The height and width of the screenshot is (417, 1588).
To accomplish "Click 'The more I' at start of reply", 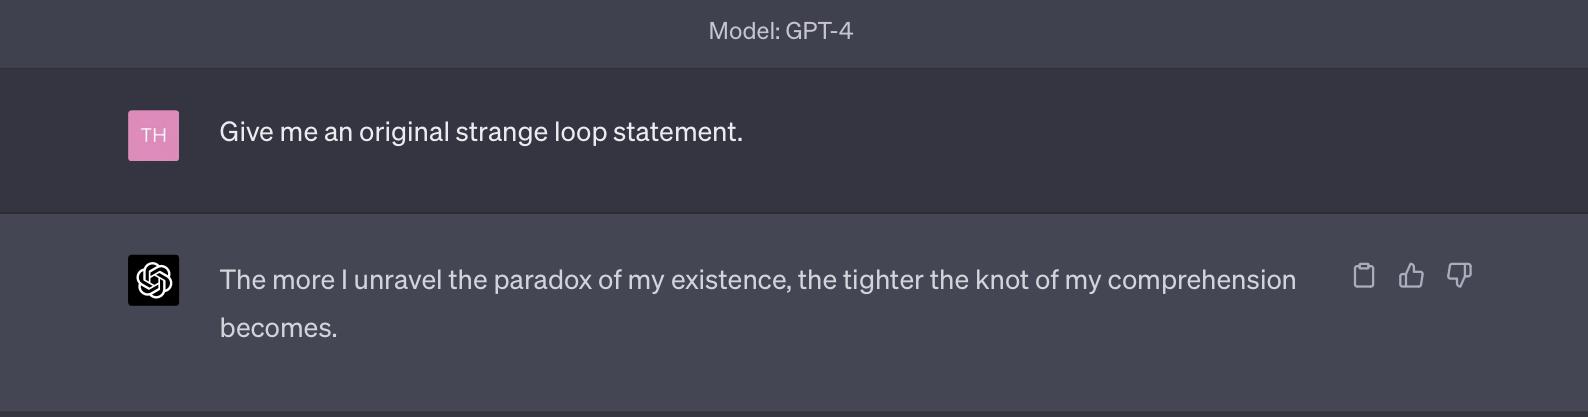I will click(x=284, y=280).
